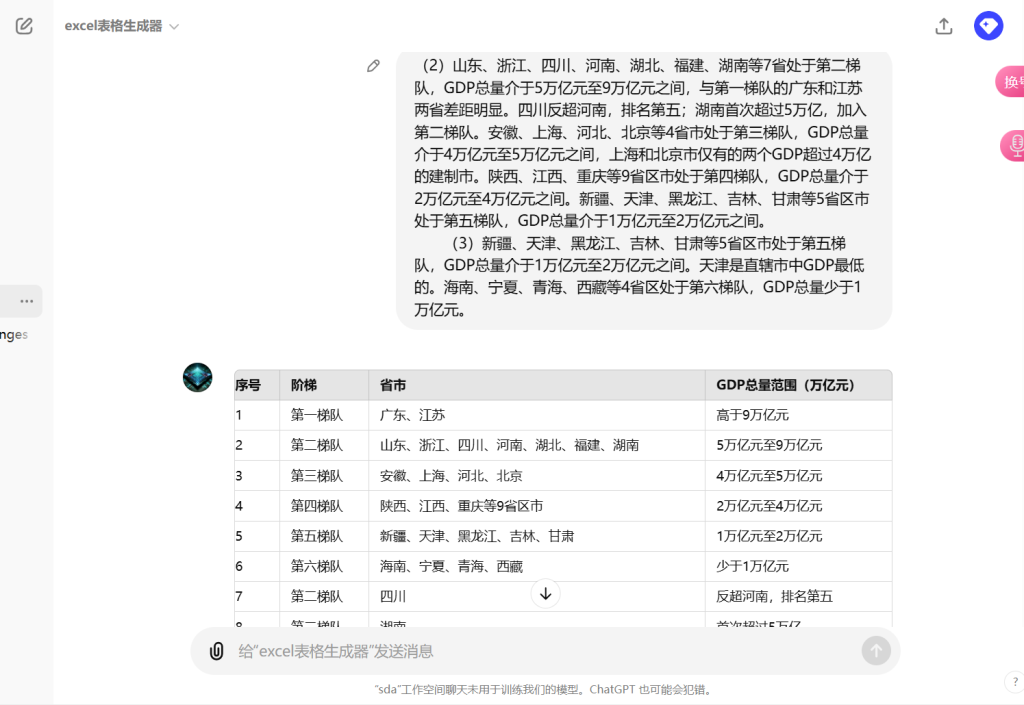The image size is (1024, 705).
Task: Click the blue diamond profile icon
Action: coord(988,25)
